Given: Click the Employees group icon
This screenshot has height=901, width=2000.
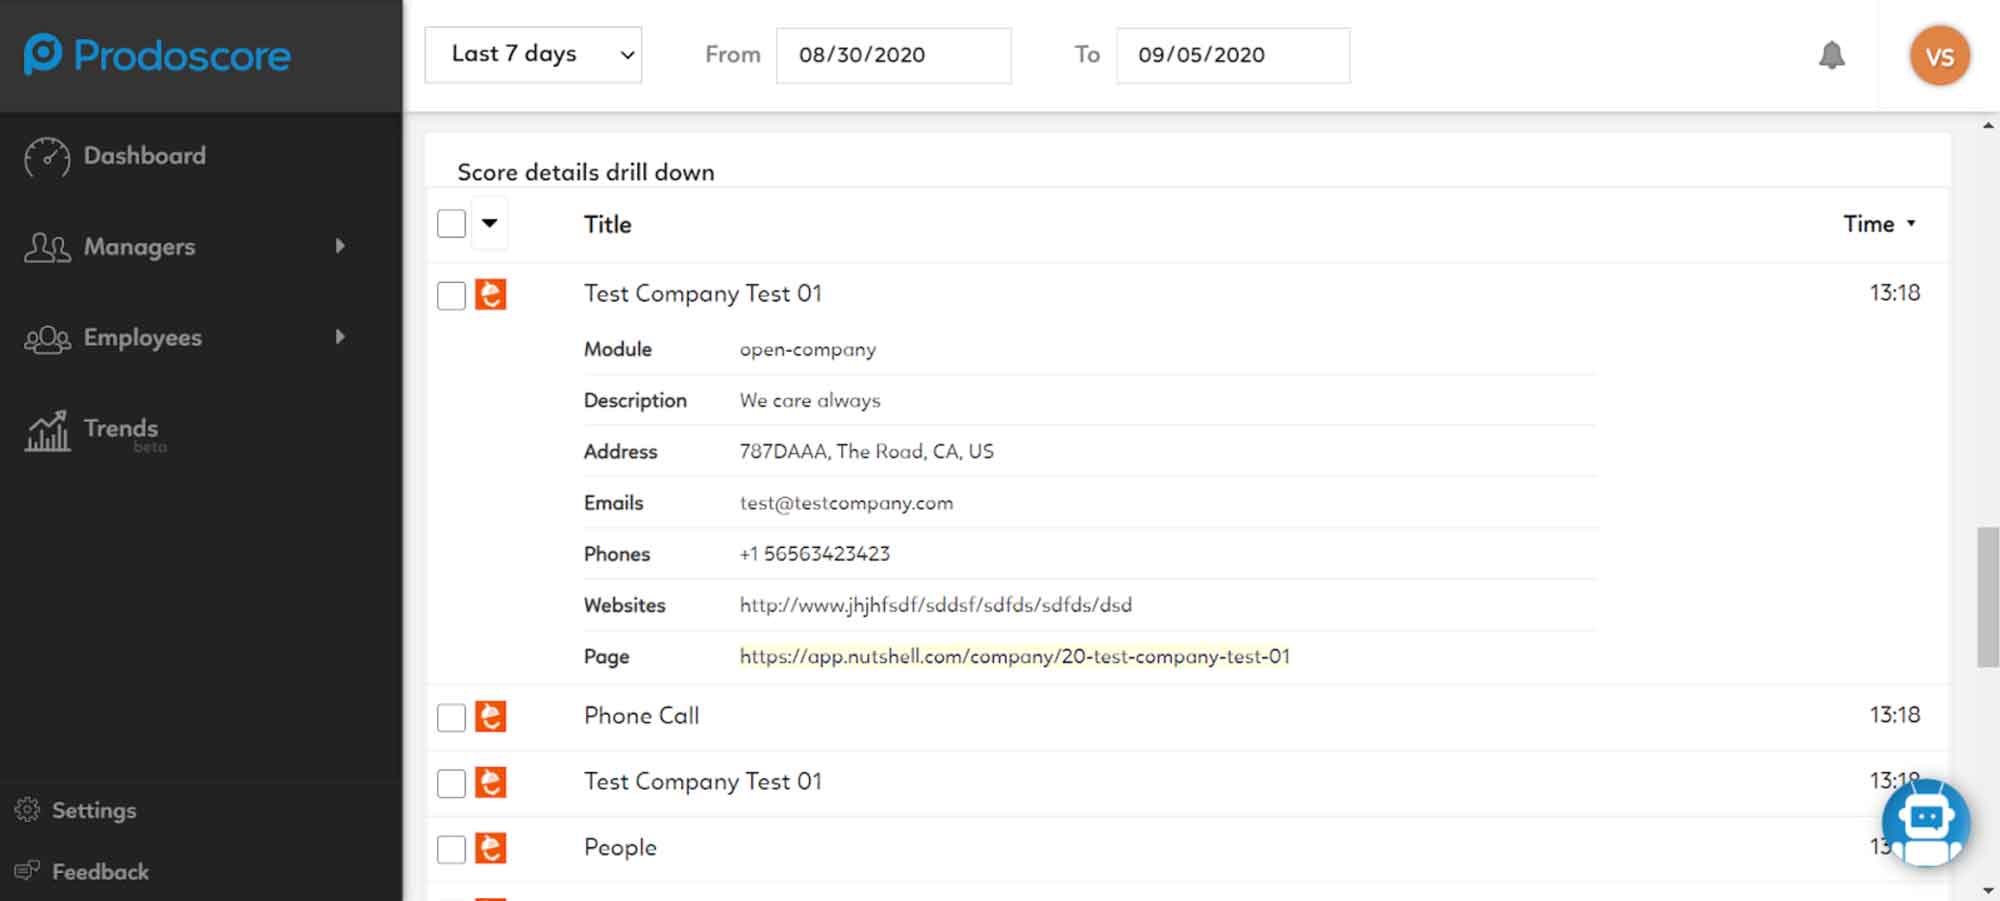Looking at the screenshot, I should 47,339.
